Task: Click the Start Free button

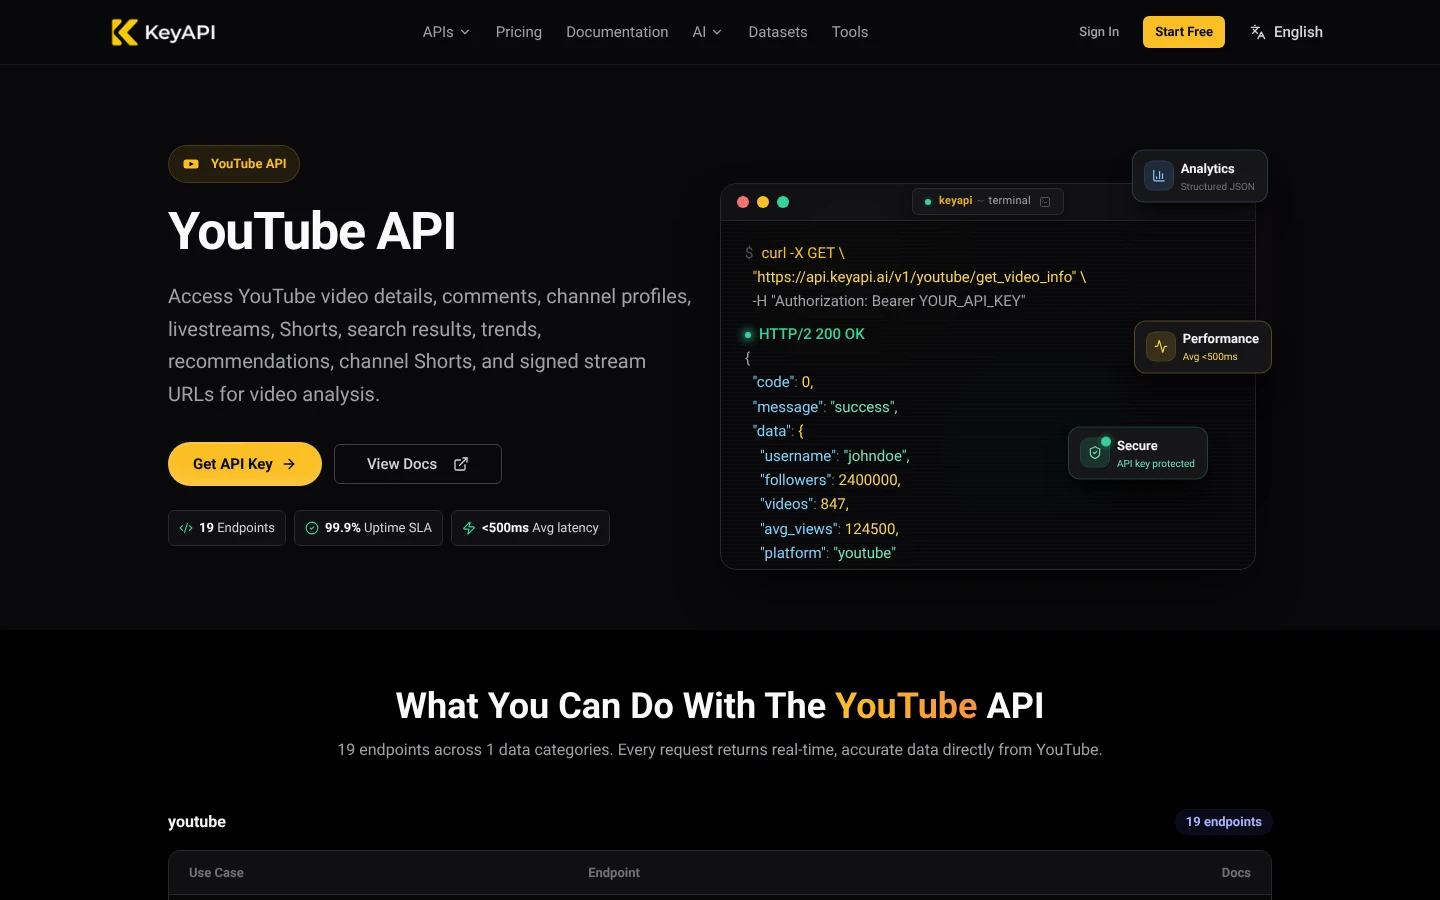Action: [1184, 32]
